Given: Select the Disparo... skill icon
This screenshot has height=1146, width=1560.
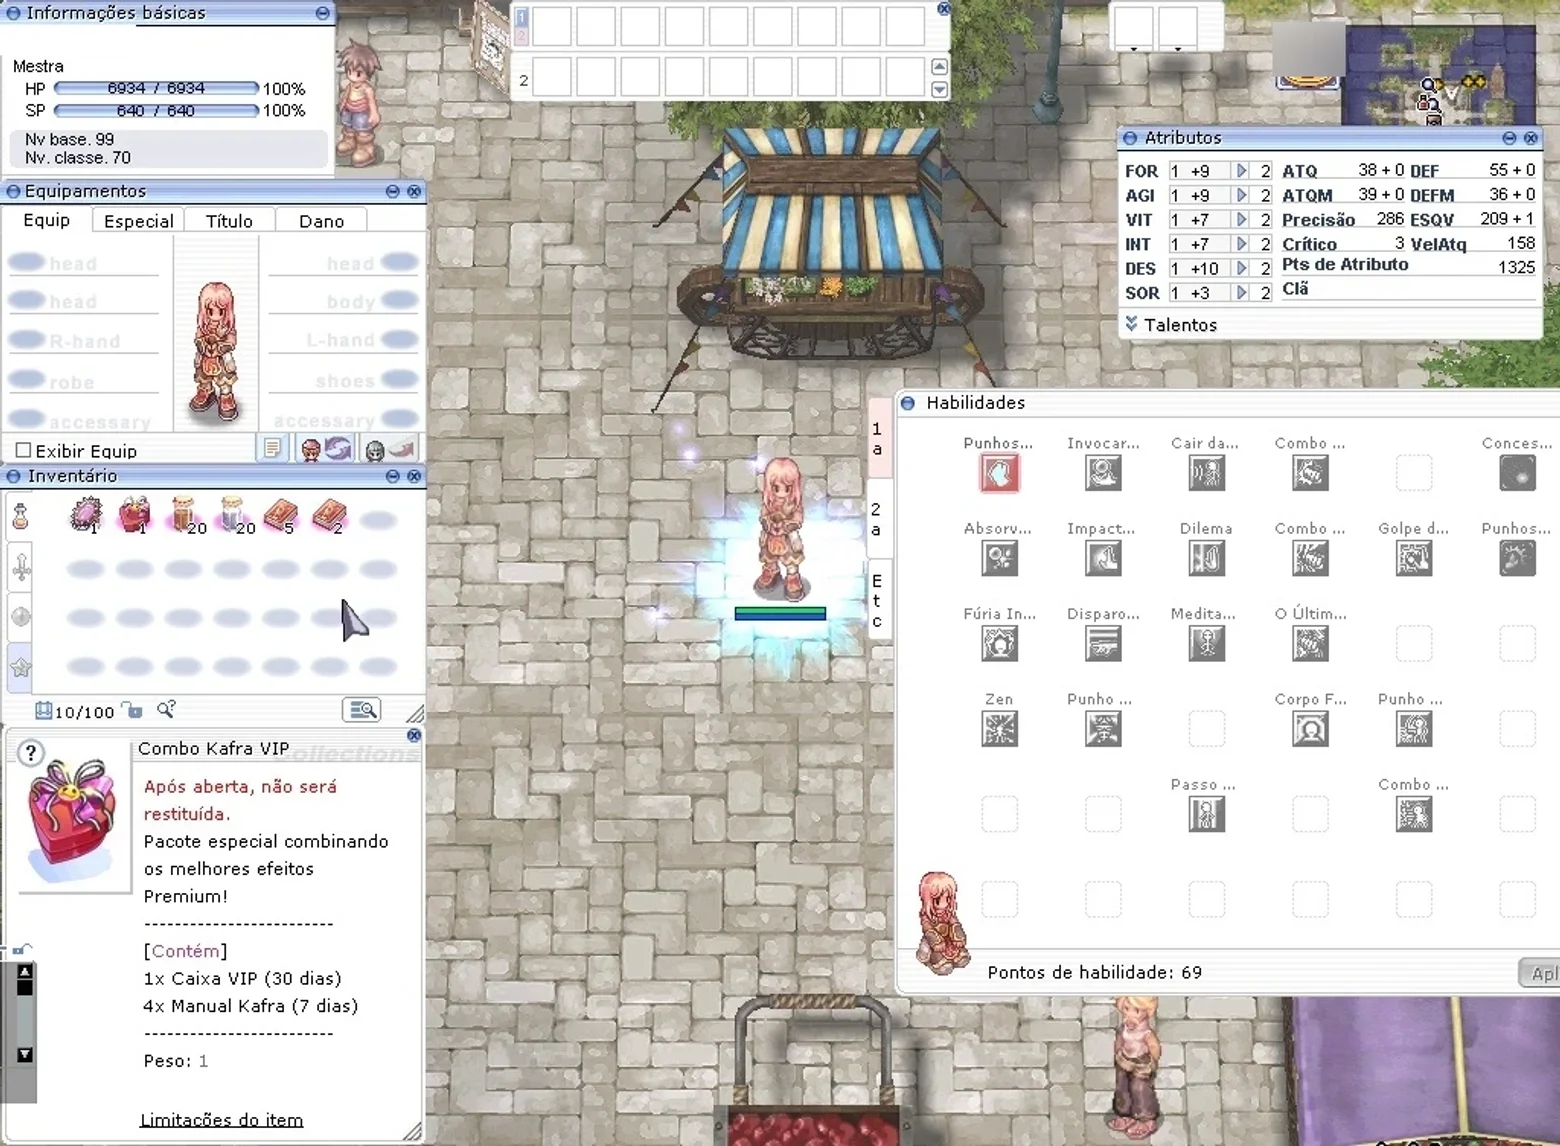Looking at the screenshot, I should 1103,644.
